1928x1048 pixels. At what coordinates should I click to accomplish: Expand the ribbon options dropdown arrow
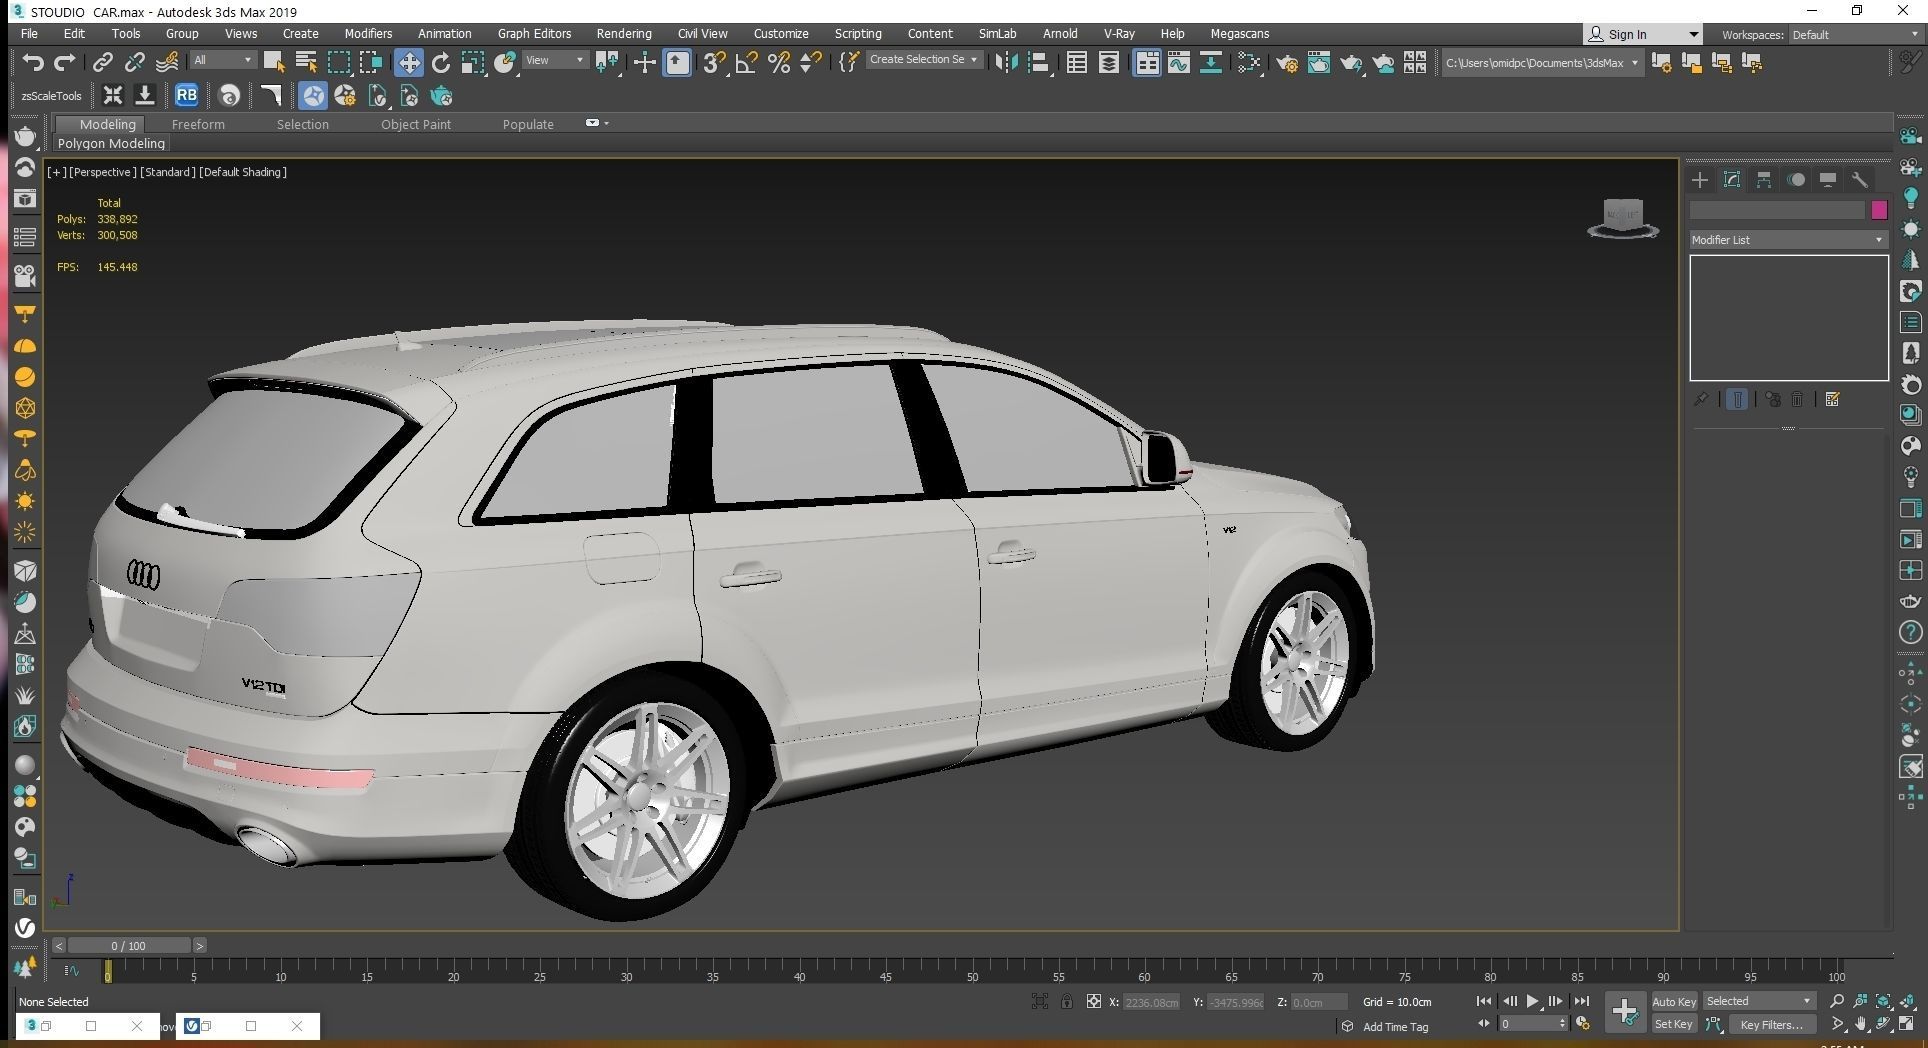[606, 123]
